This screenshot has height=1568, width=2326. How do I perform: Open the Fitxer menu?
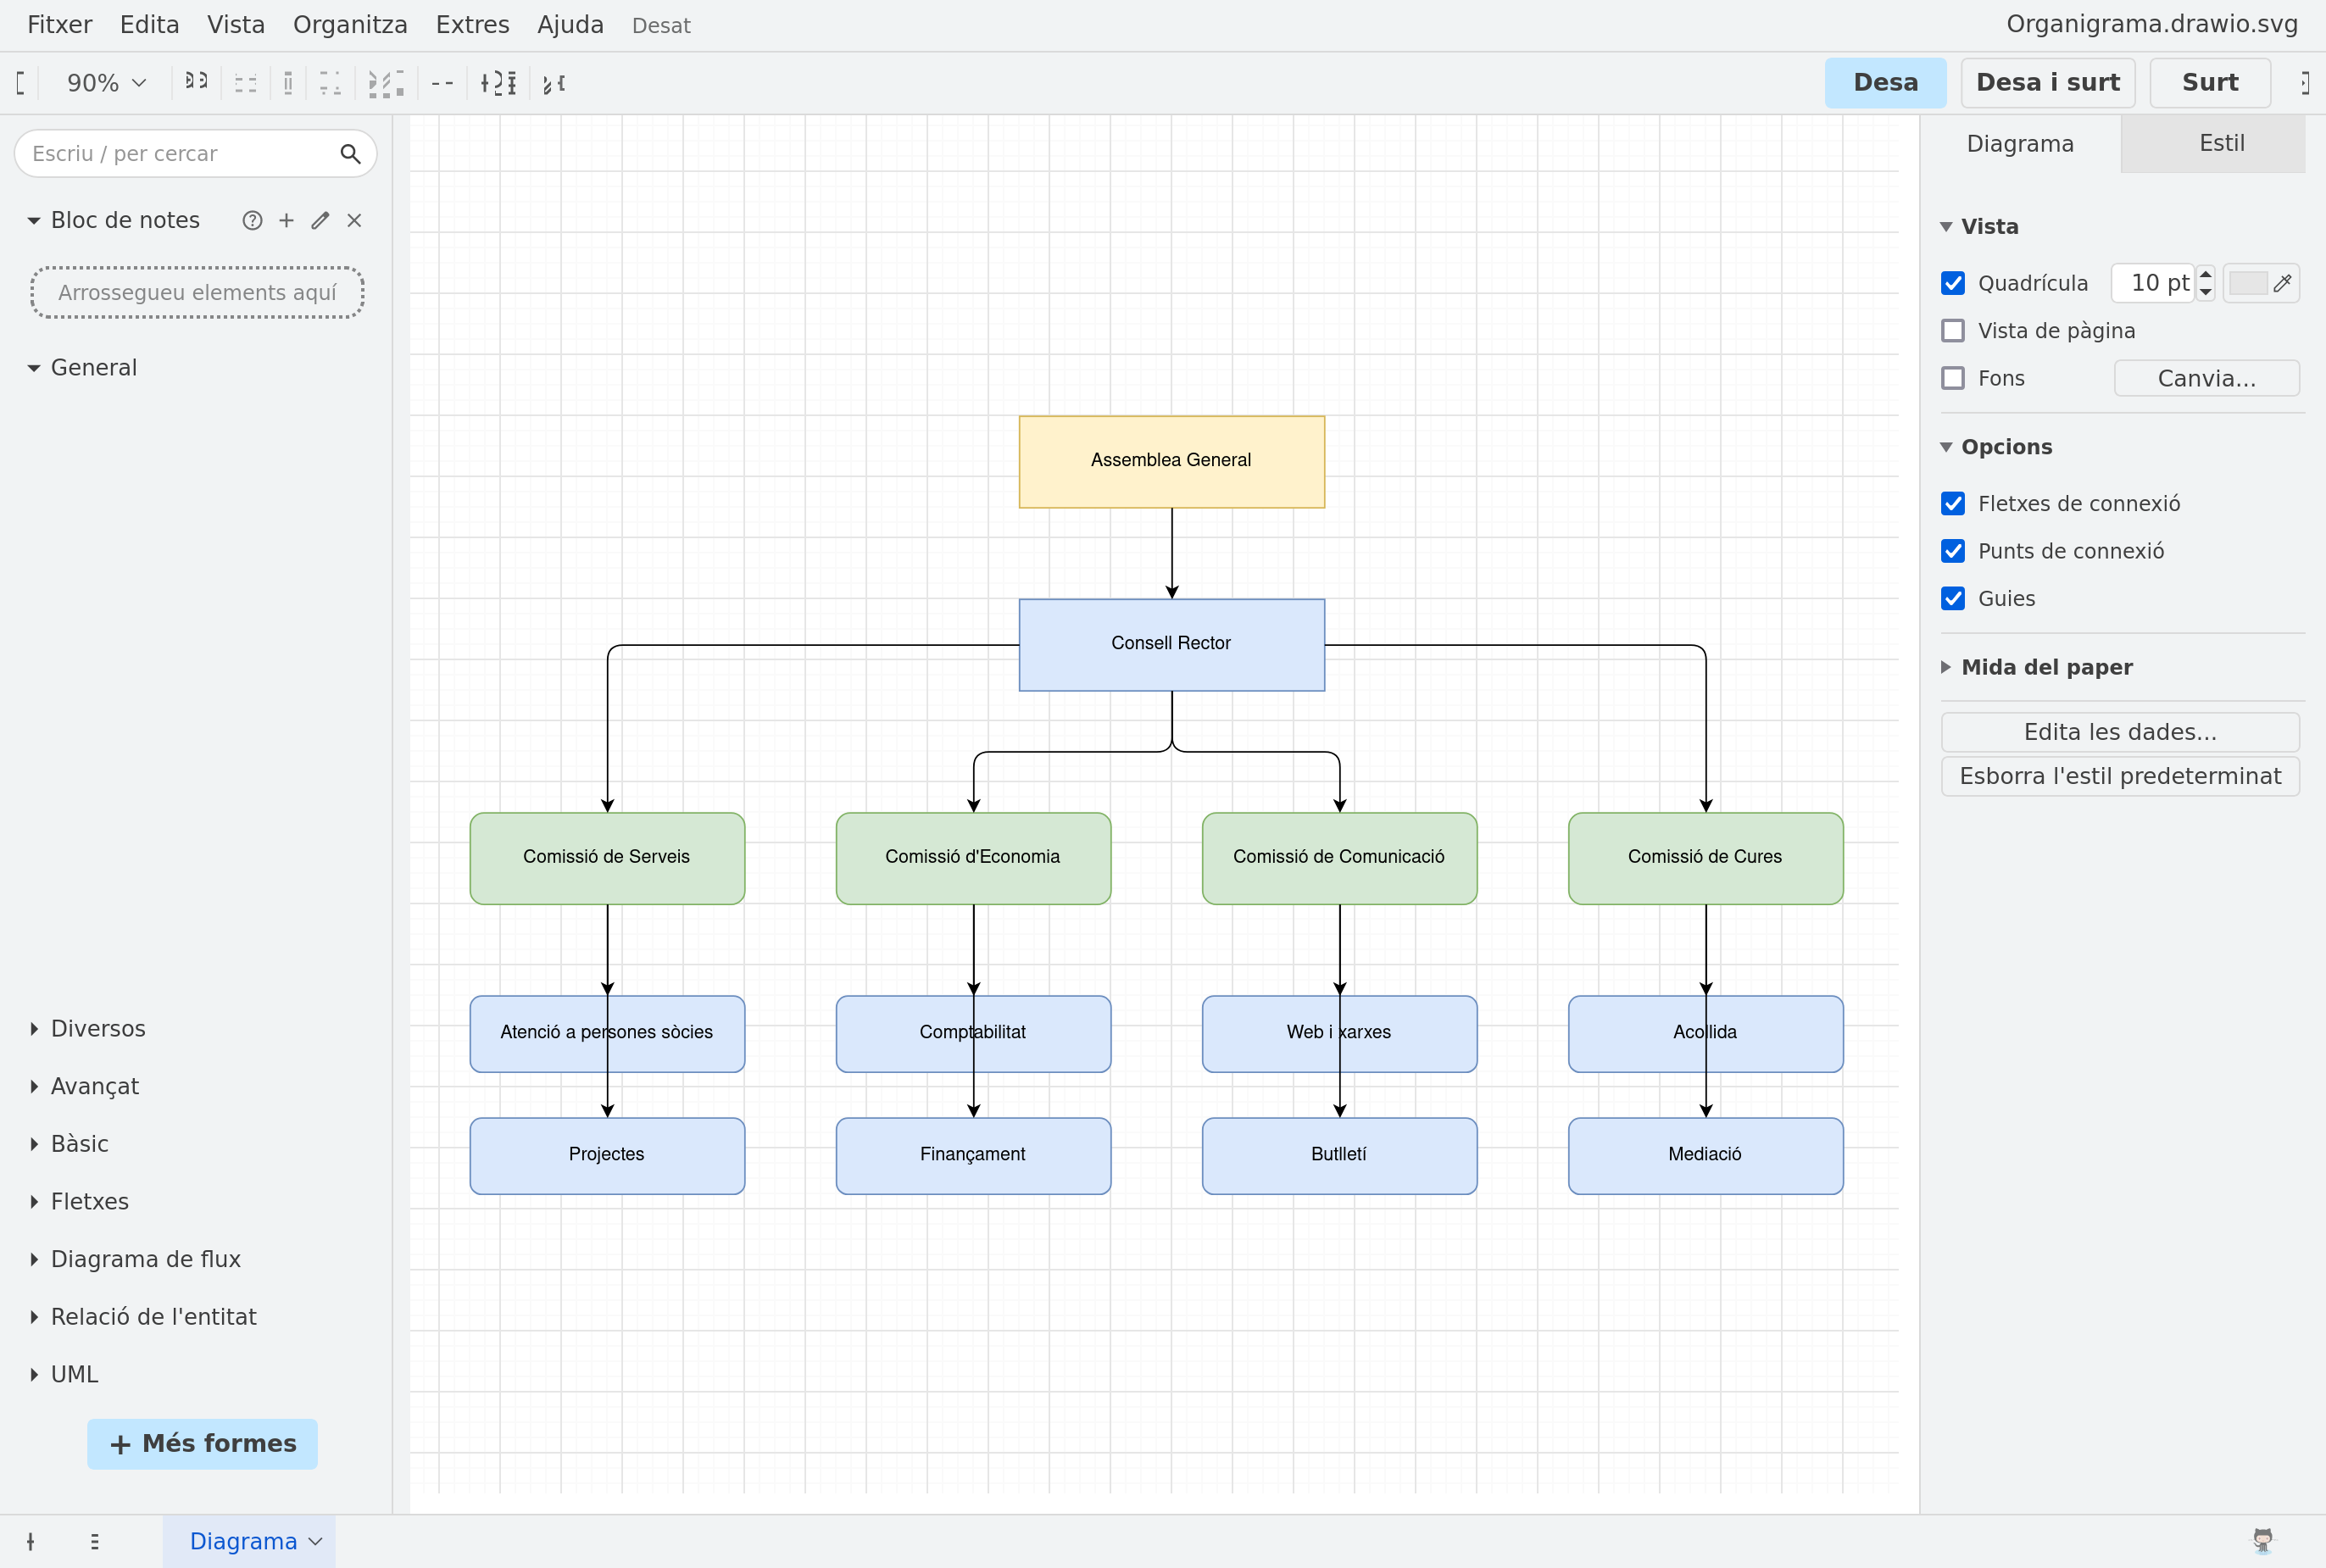pos(60,25)
